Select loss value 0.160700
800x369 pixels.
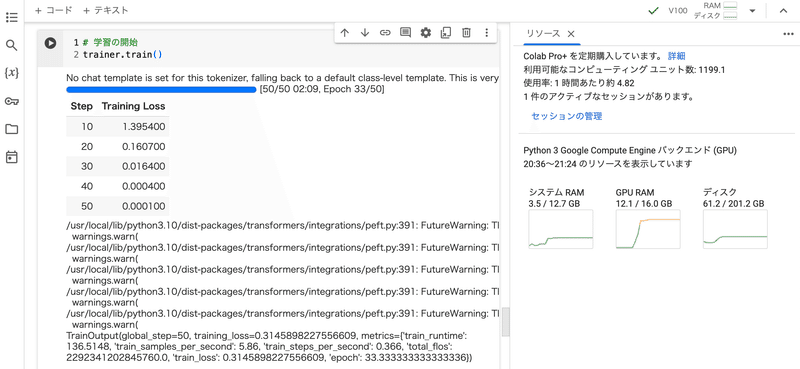[x=143, y=147]
